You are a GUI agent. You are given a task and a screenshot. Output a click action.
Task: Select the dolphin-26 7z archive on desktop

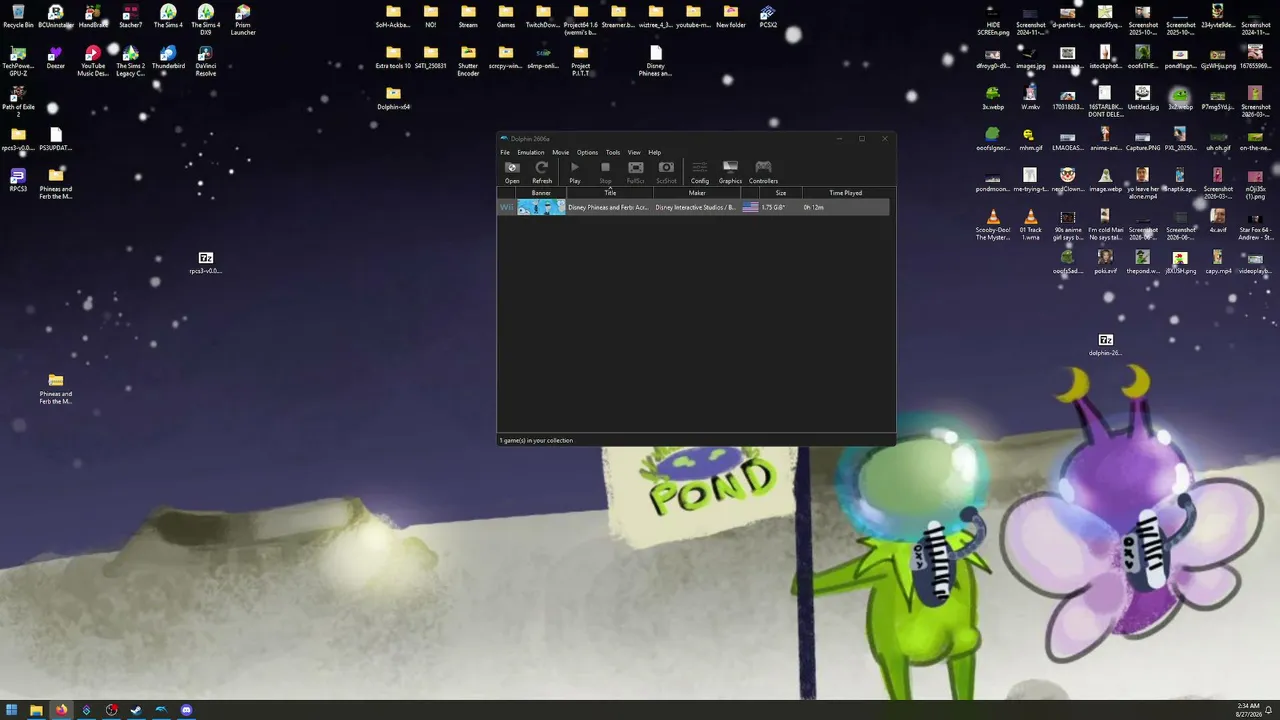point(1105,345)
